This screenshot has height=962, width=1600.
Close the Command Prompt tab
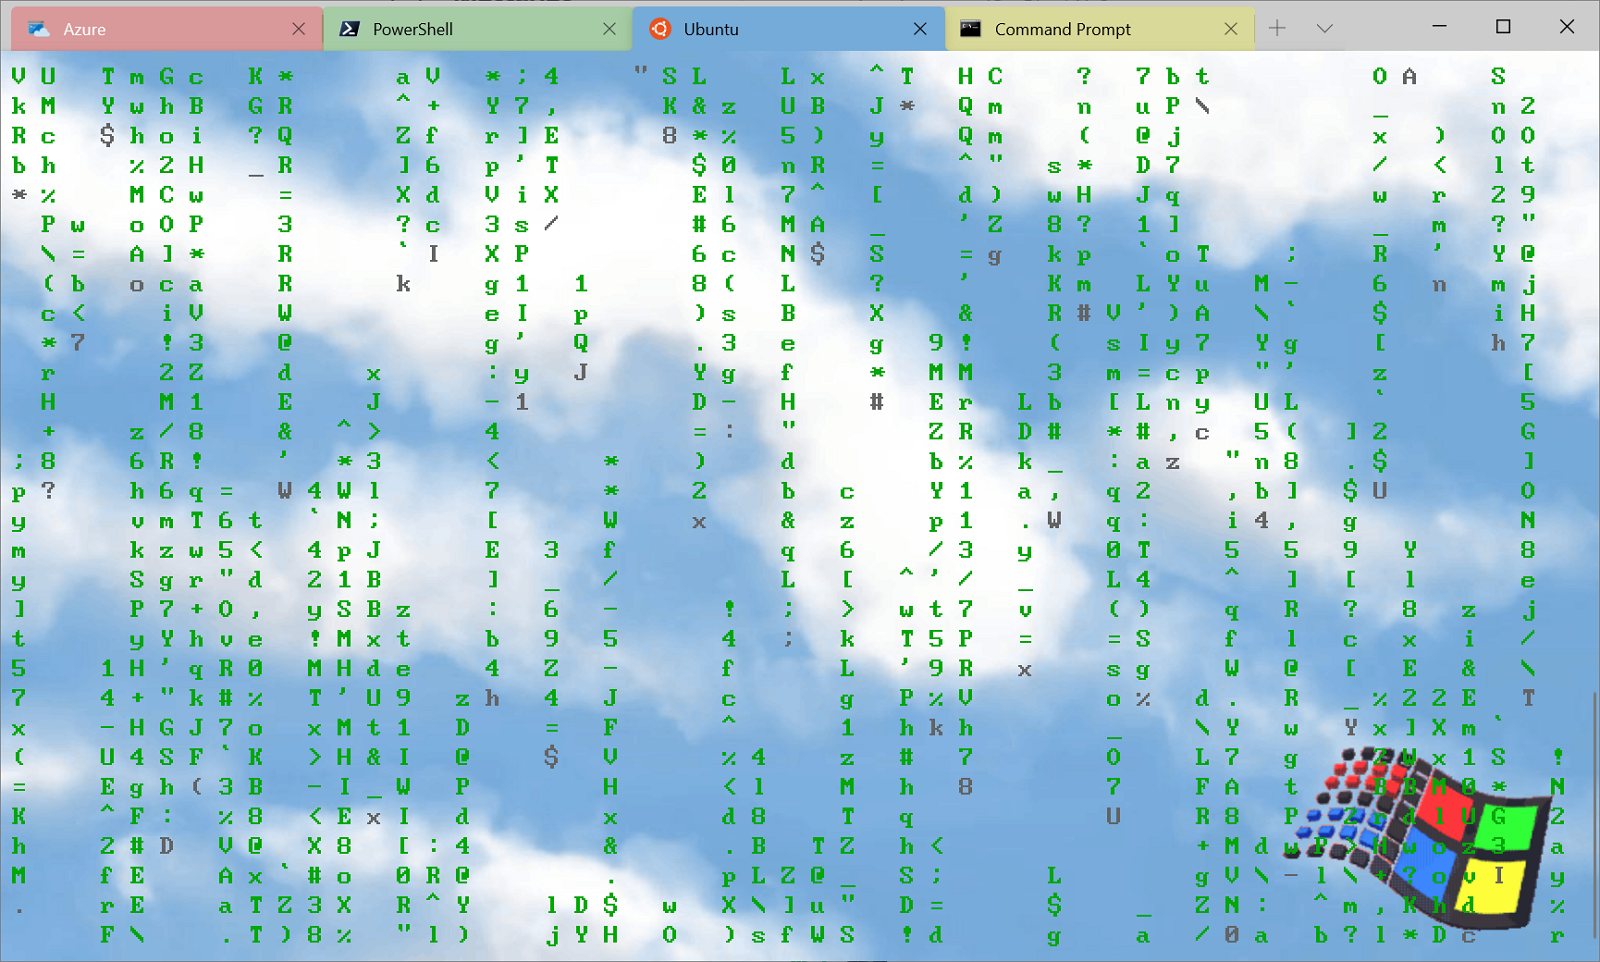pyautogui.click(x=1232, y=29)
